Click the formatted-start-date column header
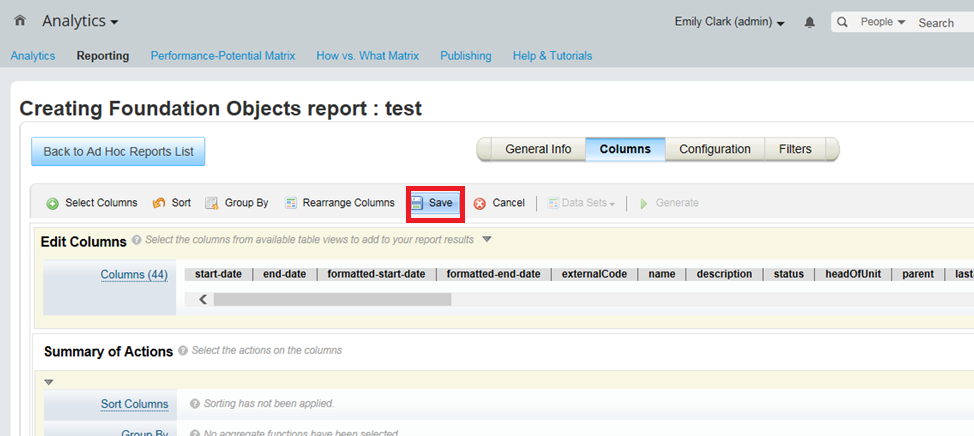 376,274
